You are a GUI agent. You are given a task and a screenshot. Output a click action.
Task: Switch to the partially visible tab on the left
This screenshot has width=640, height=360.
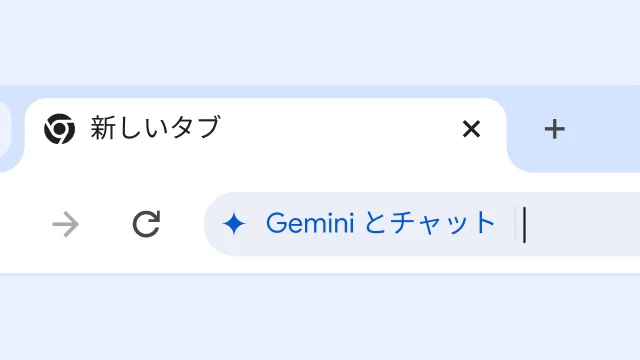[5, 130]
